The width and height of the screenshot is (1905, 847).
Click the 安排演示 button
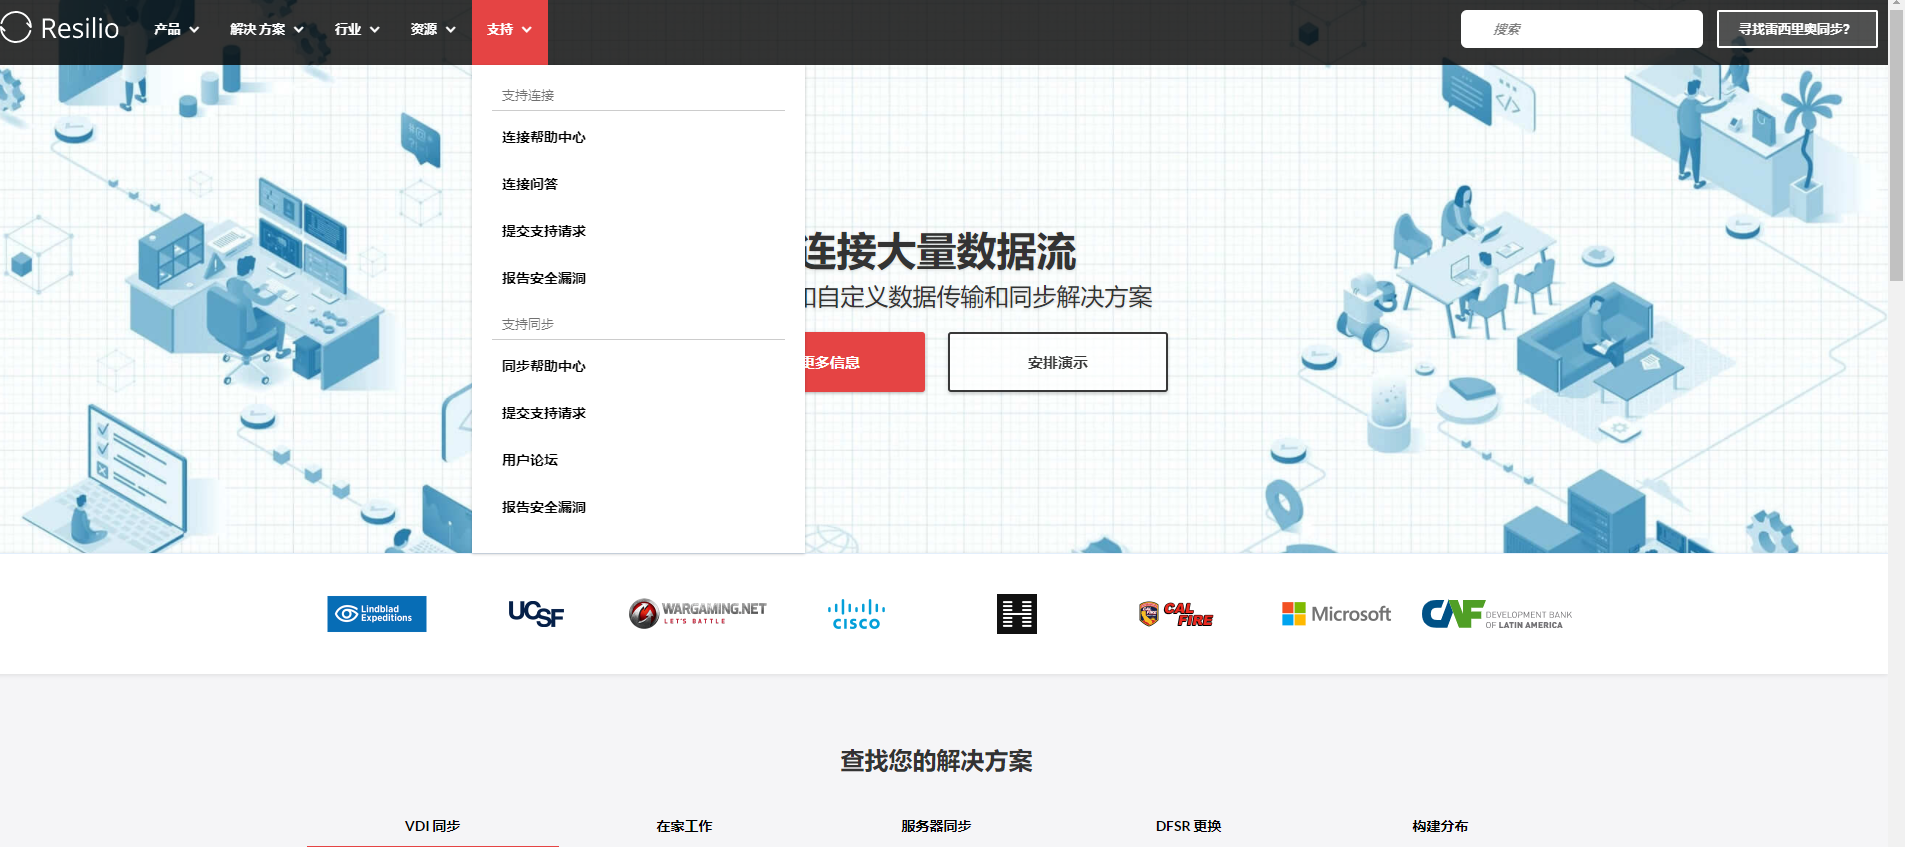click(x=1058, y=362)
